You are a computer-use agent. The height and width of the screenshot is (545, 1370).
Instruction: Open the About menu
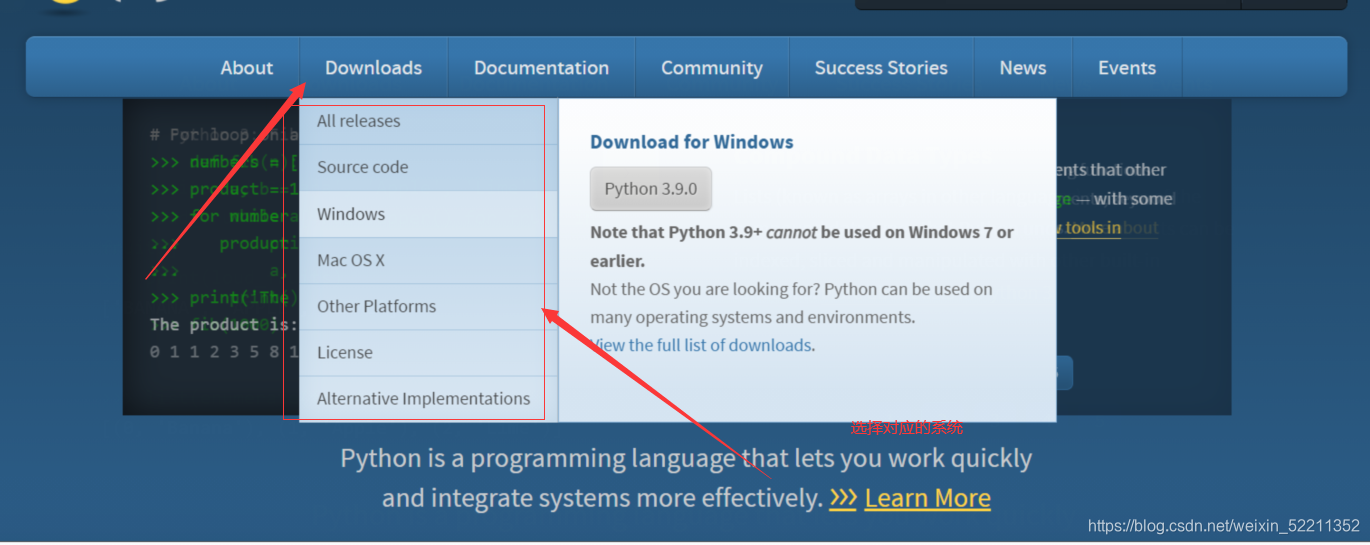click(247, 68)
